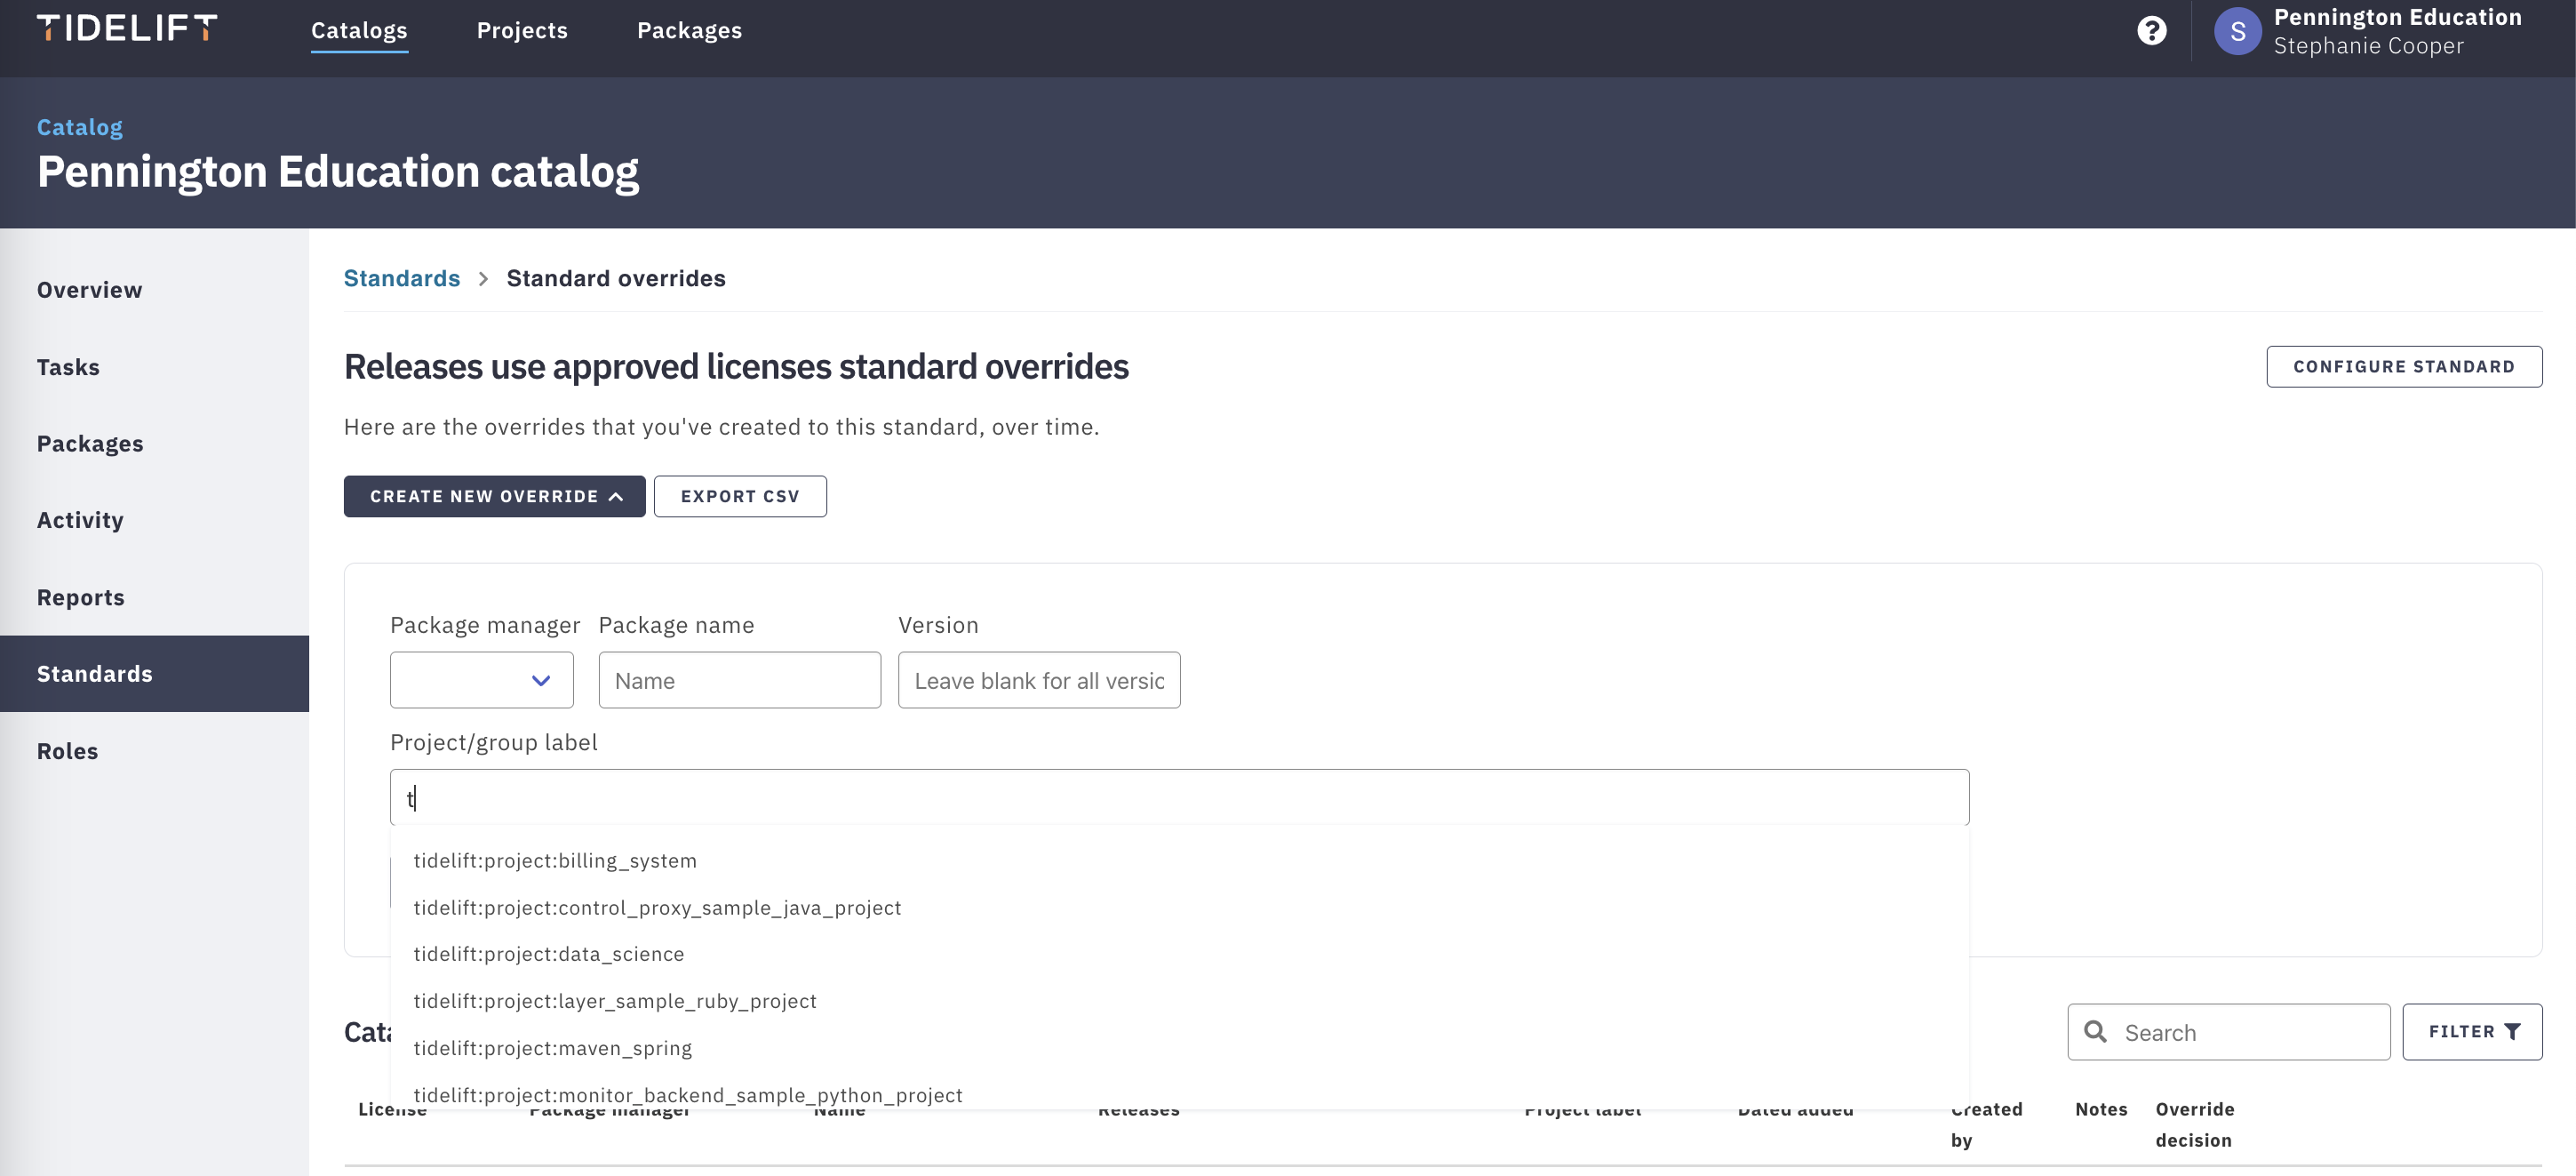Focus the Package name field
This screenshot has height=1176, width=2576.
(740, 680)
